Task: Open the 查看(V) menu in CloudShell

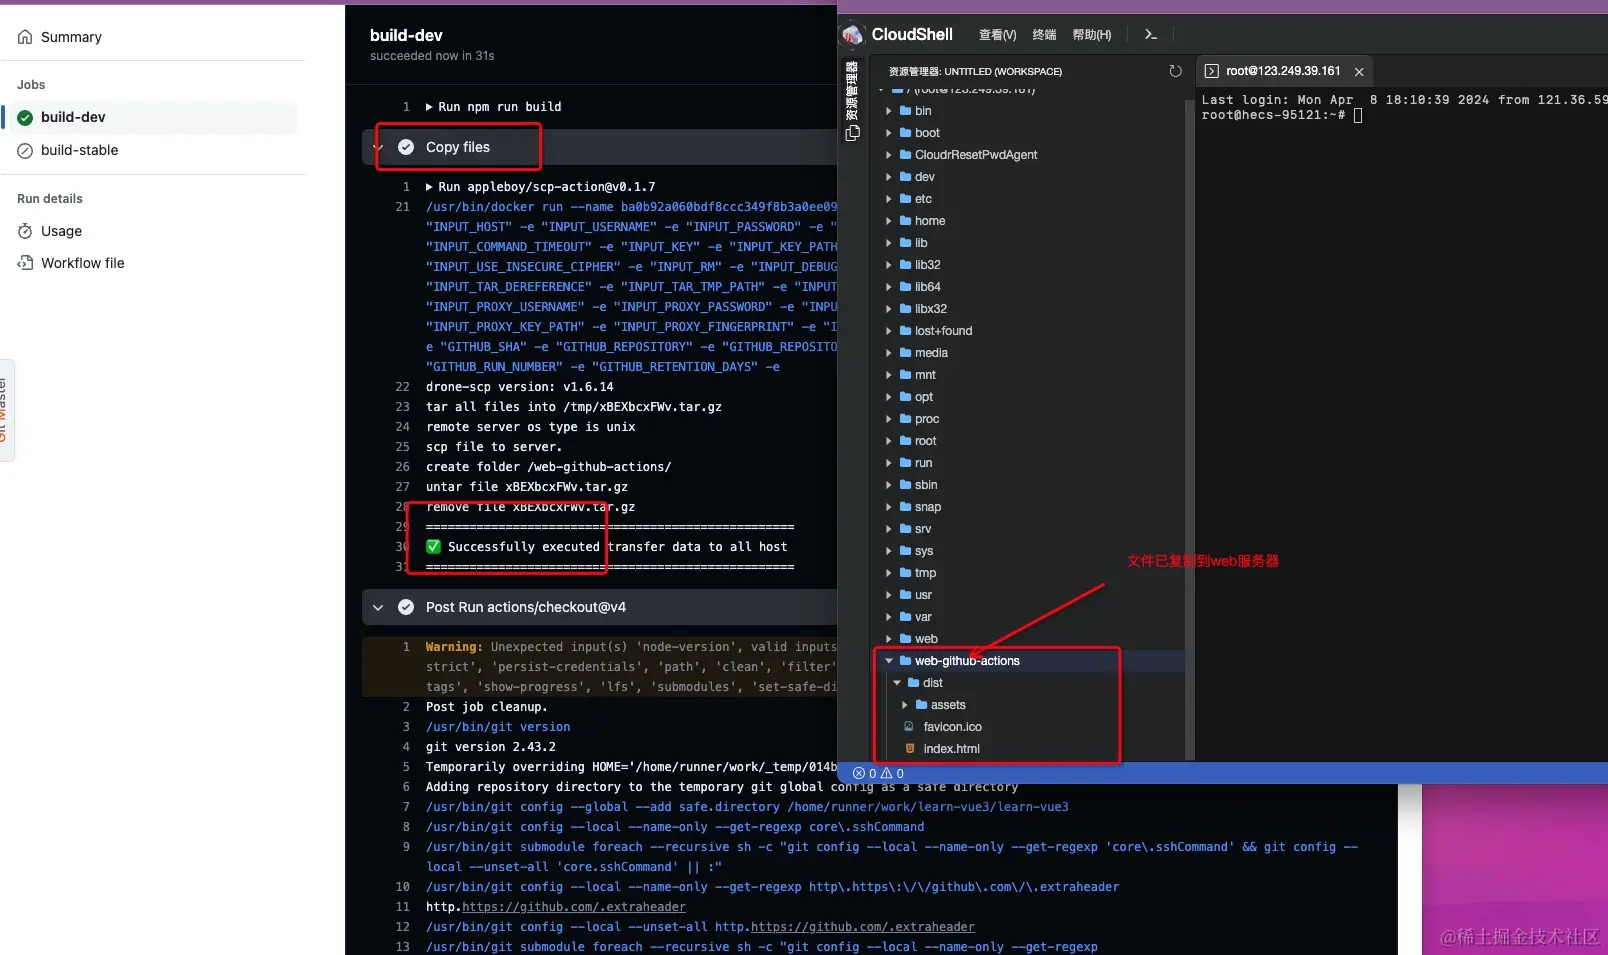Action: click(997, 35)
